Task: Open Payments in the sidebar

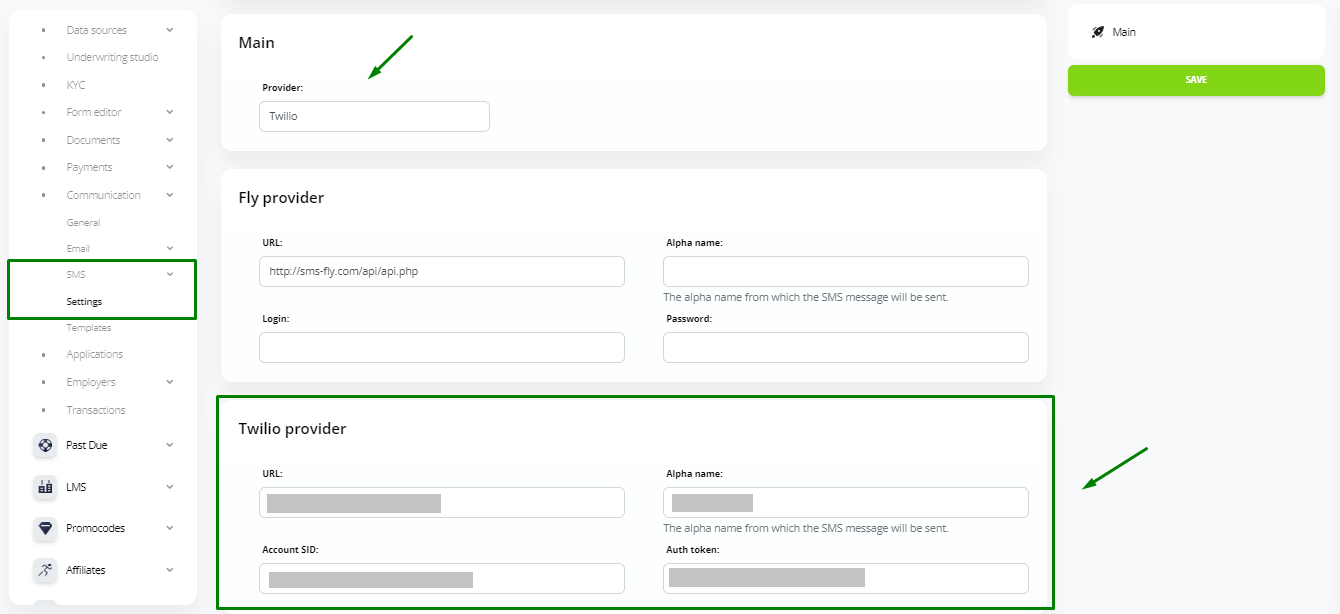Action: pos(89,167)
